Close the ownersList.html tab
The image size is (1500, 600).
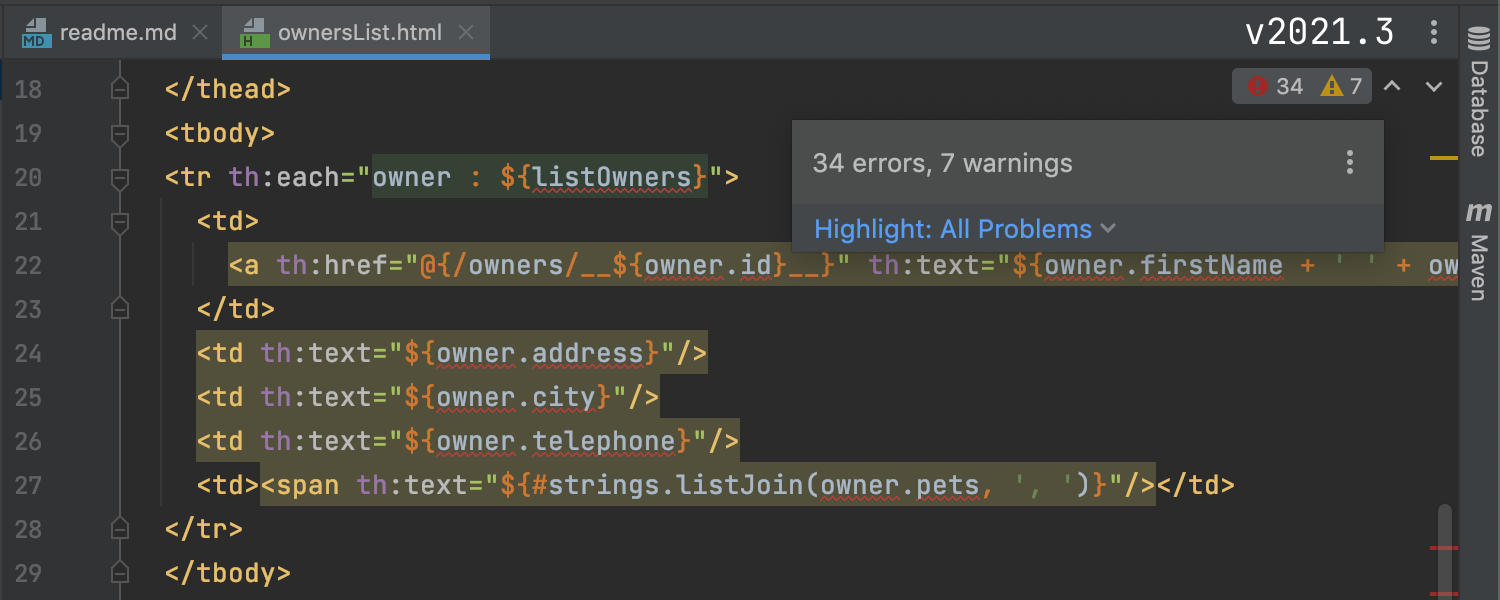click(x=465, y=33)
